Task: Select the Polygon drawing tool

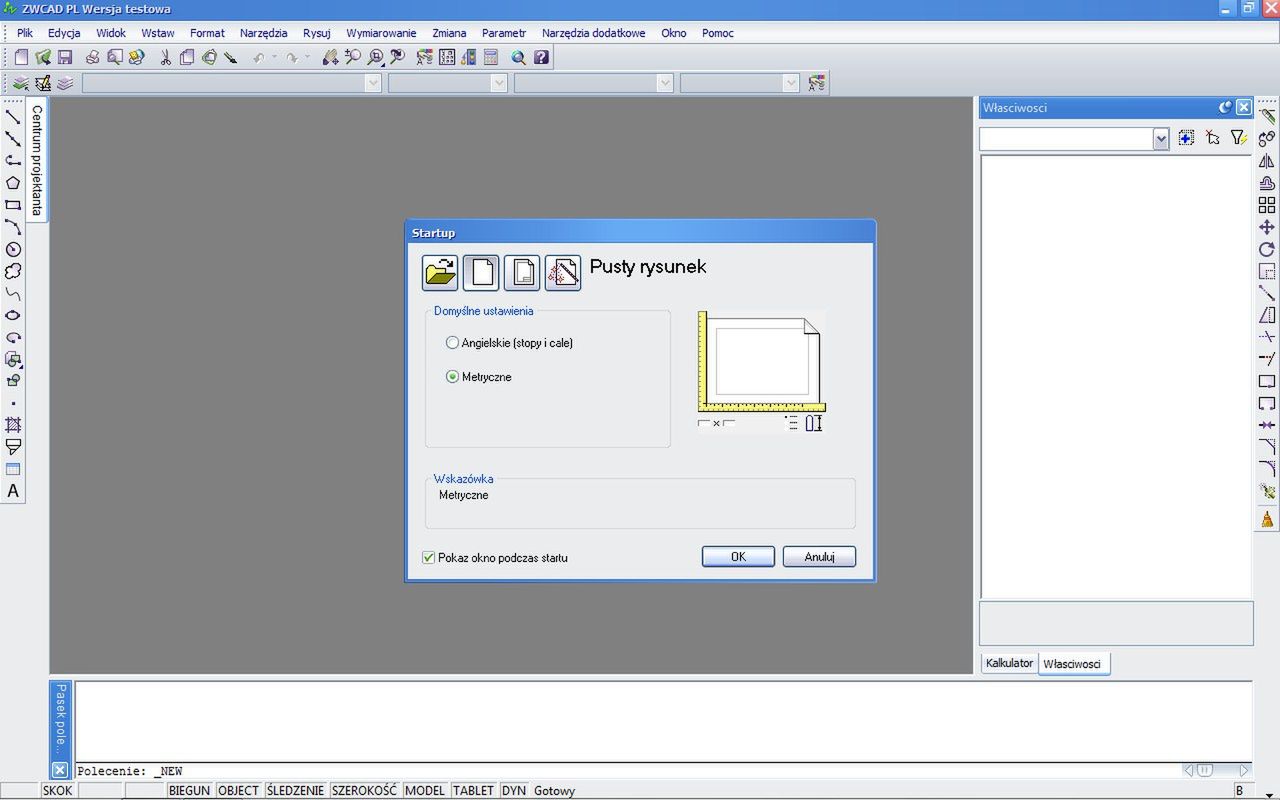Action: [13, 183]
